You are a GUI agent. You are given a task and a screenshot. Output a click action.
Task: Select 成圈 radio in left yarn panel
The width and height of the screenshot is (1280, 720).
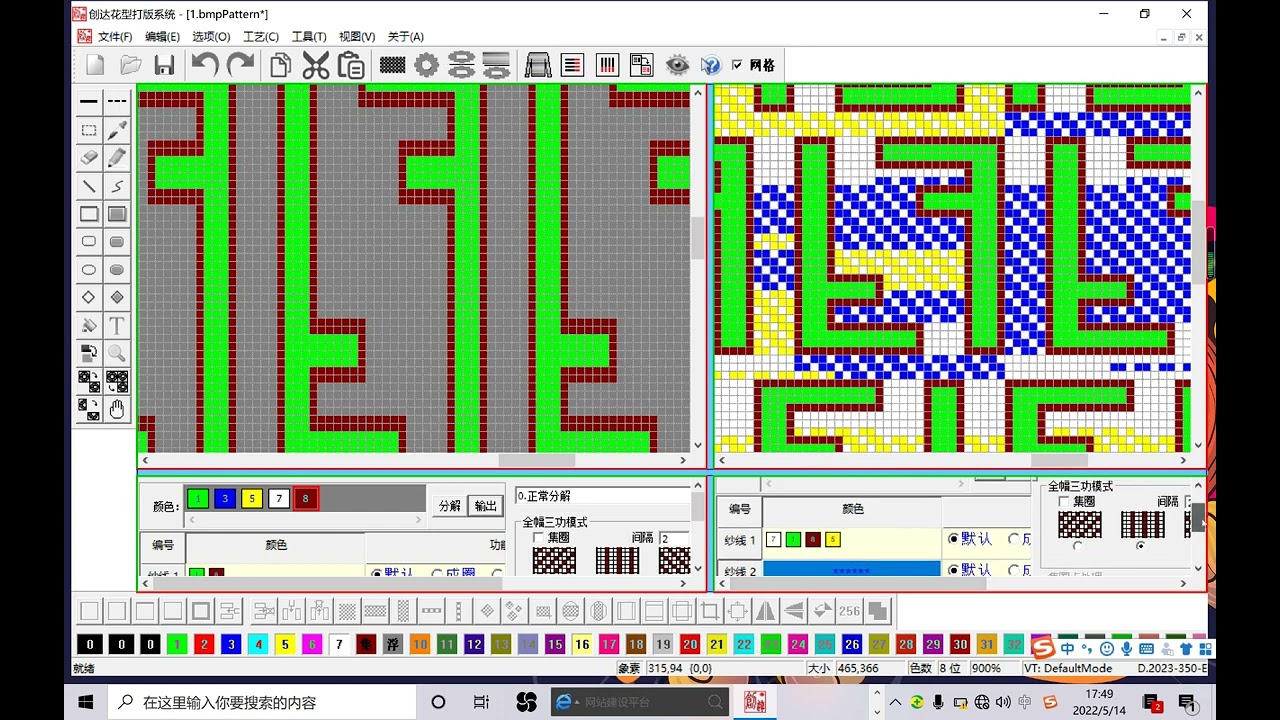[x=437, y=574]
